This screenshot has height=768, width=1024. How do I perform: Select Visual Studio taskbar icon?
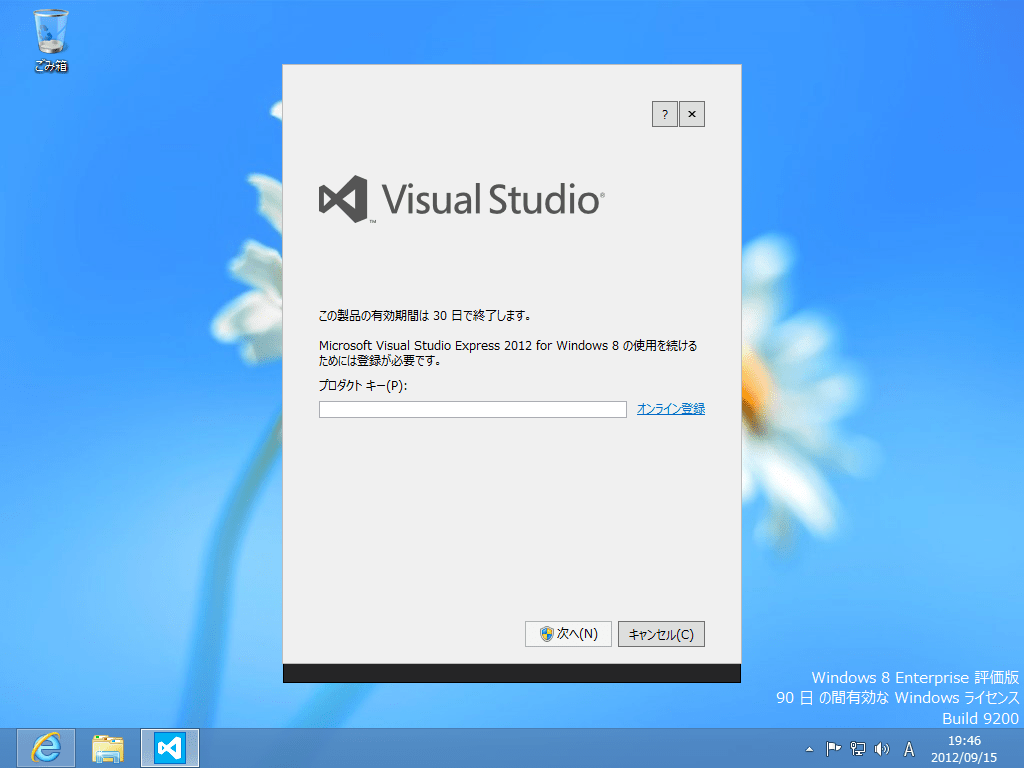170,748
